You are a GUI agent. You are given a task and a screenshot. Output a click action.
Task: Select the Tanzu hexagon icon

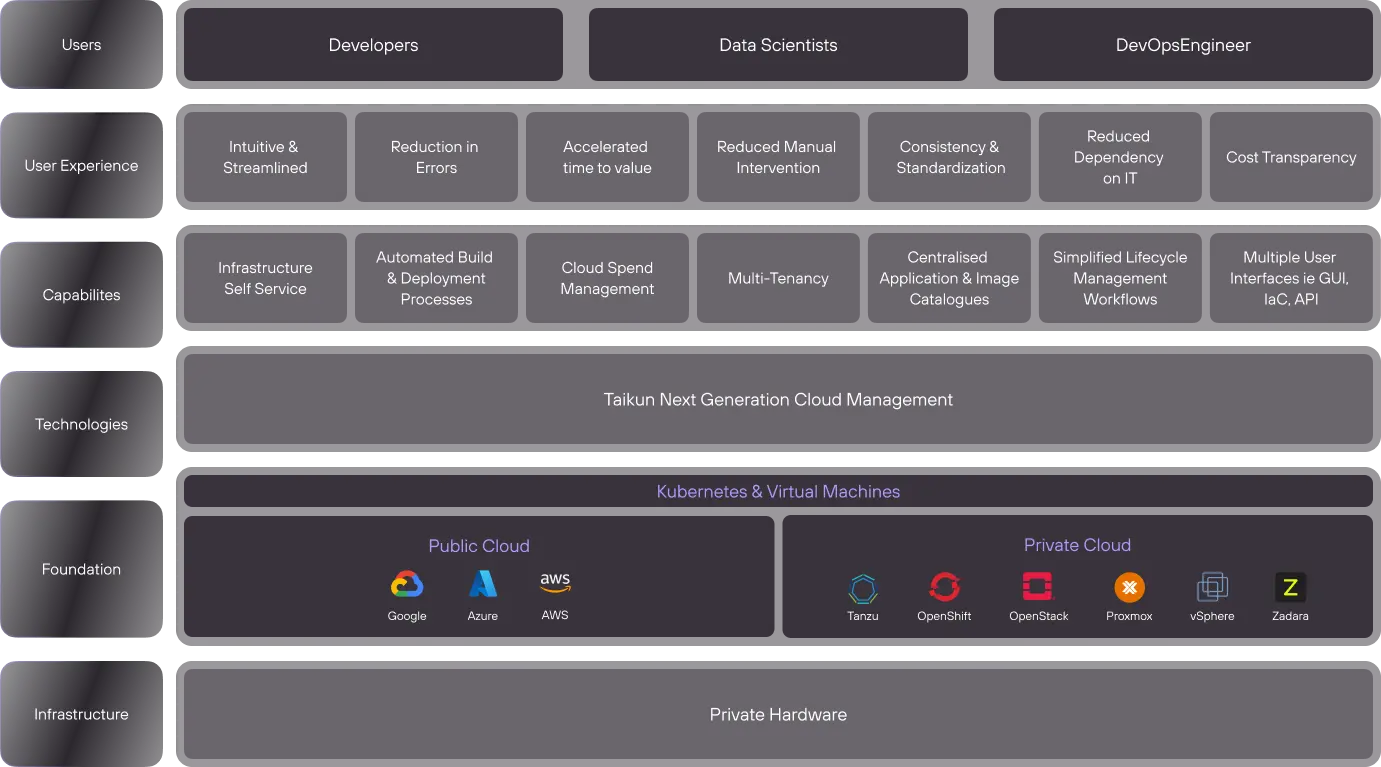tap(863, 588)
